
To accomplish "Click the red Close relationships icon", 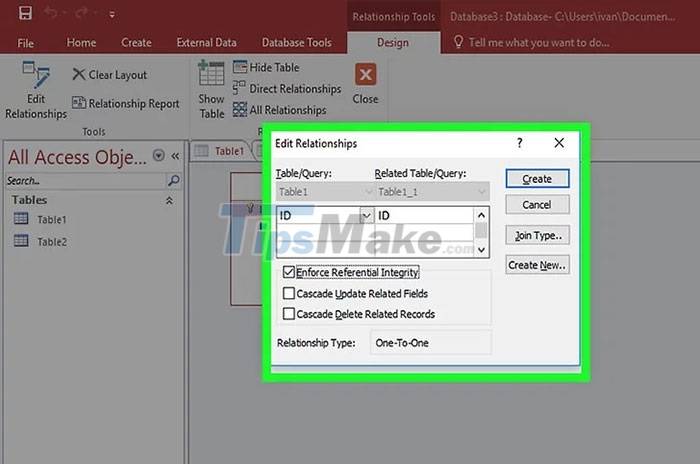I will [x=366, y=75].
